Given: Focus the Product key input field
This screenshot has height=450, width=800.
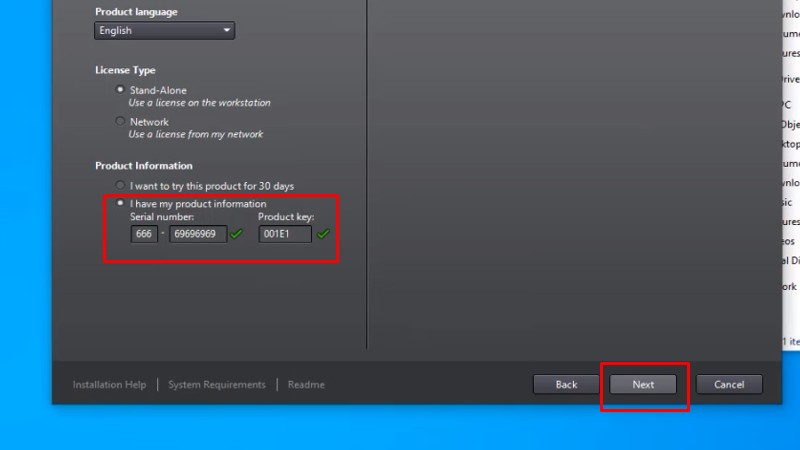Looking at the screenshot, I should [284, 234].
